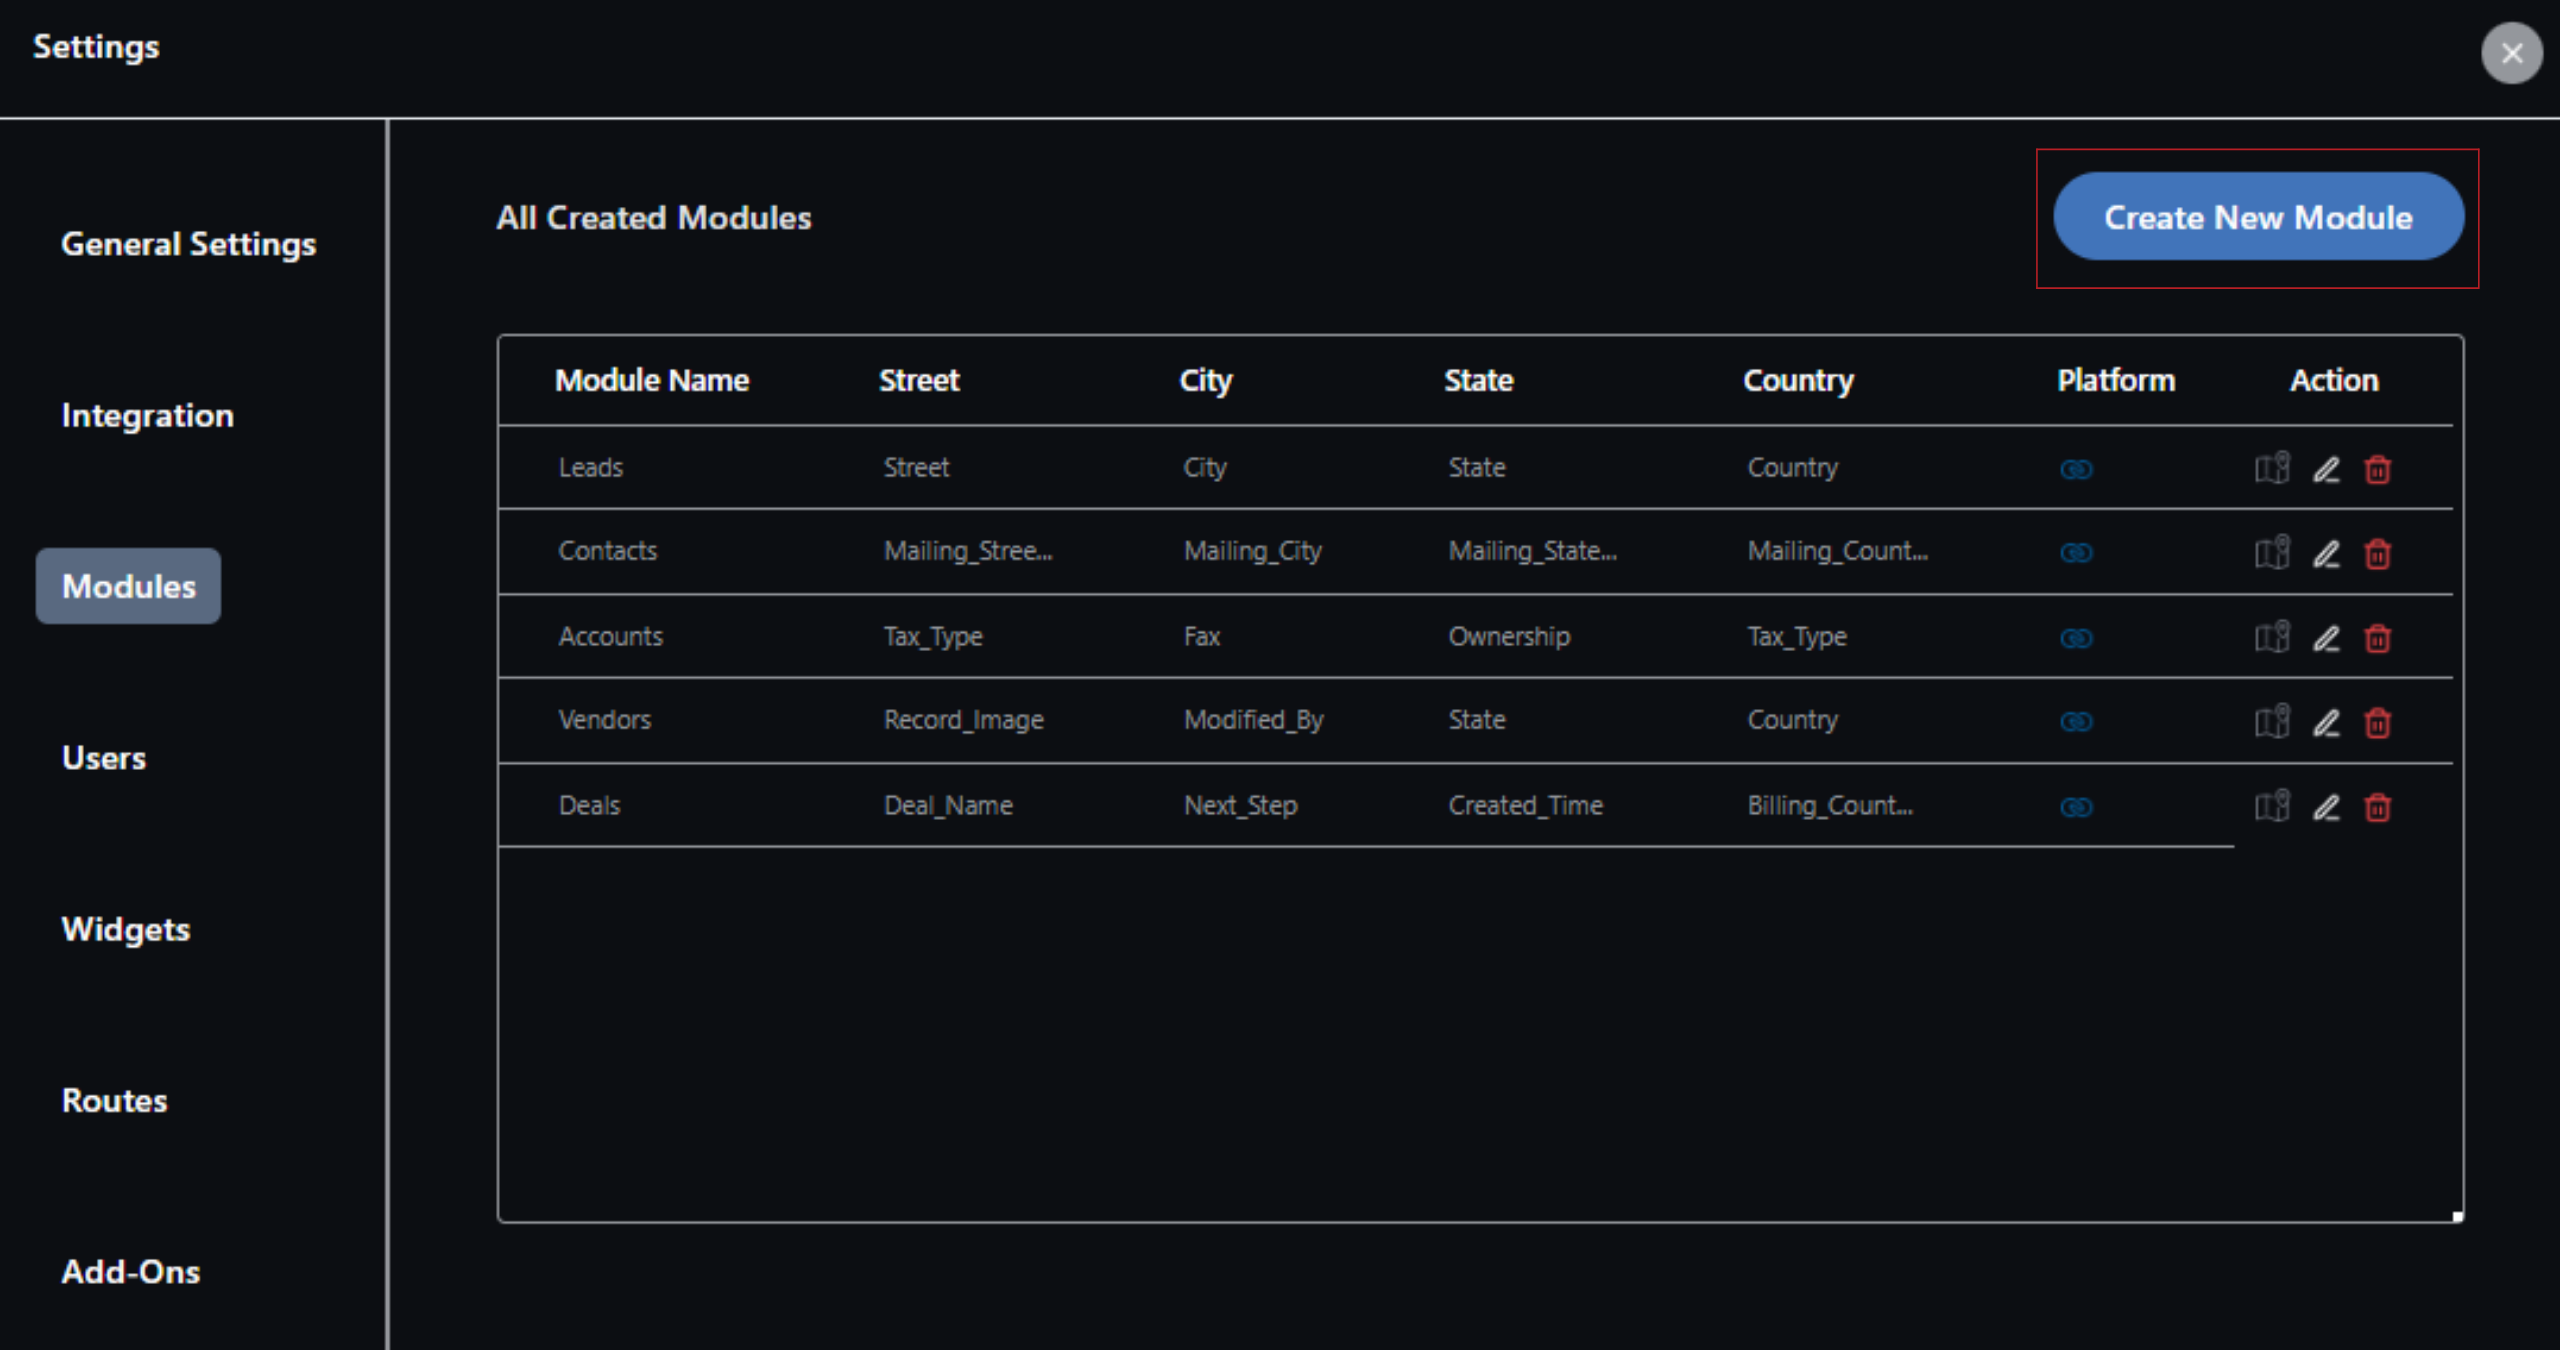Viewport: 2560px width, 1350px height.
Task: Navigate to Routes settings
Action: [114, 1100]
